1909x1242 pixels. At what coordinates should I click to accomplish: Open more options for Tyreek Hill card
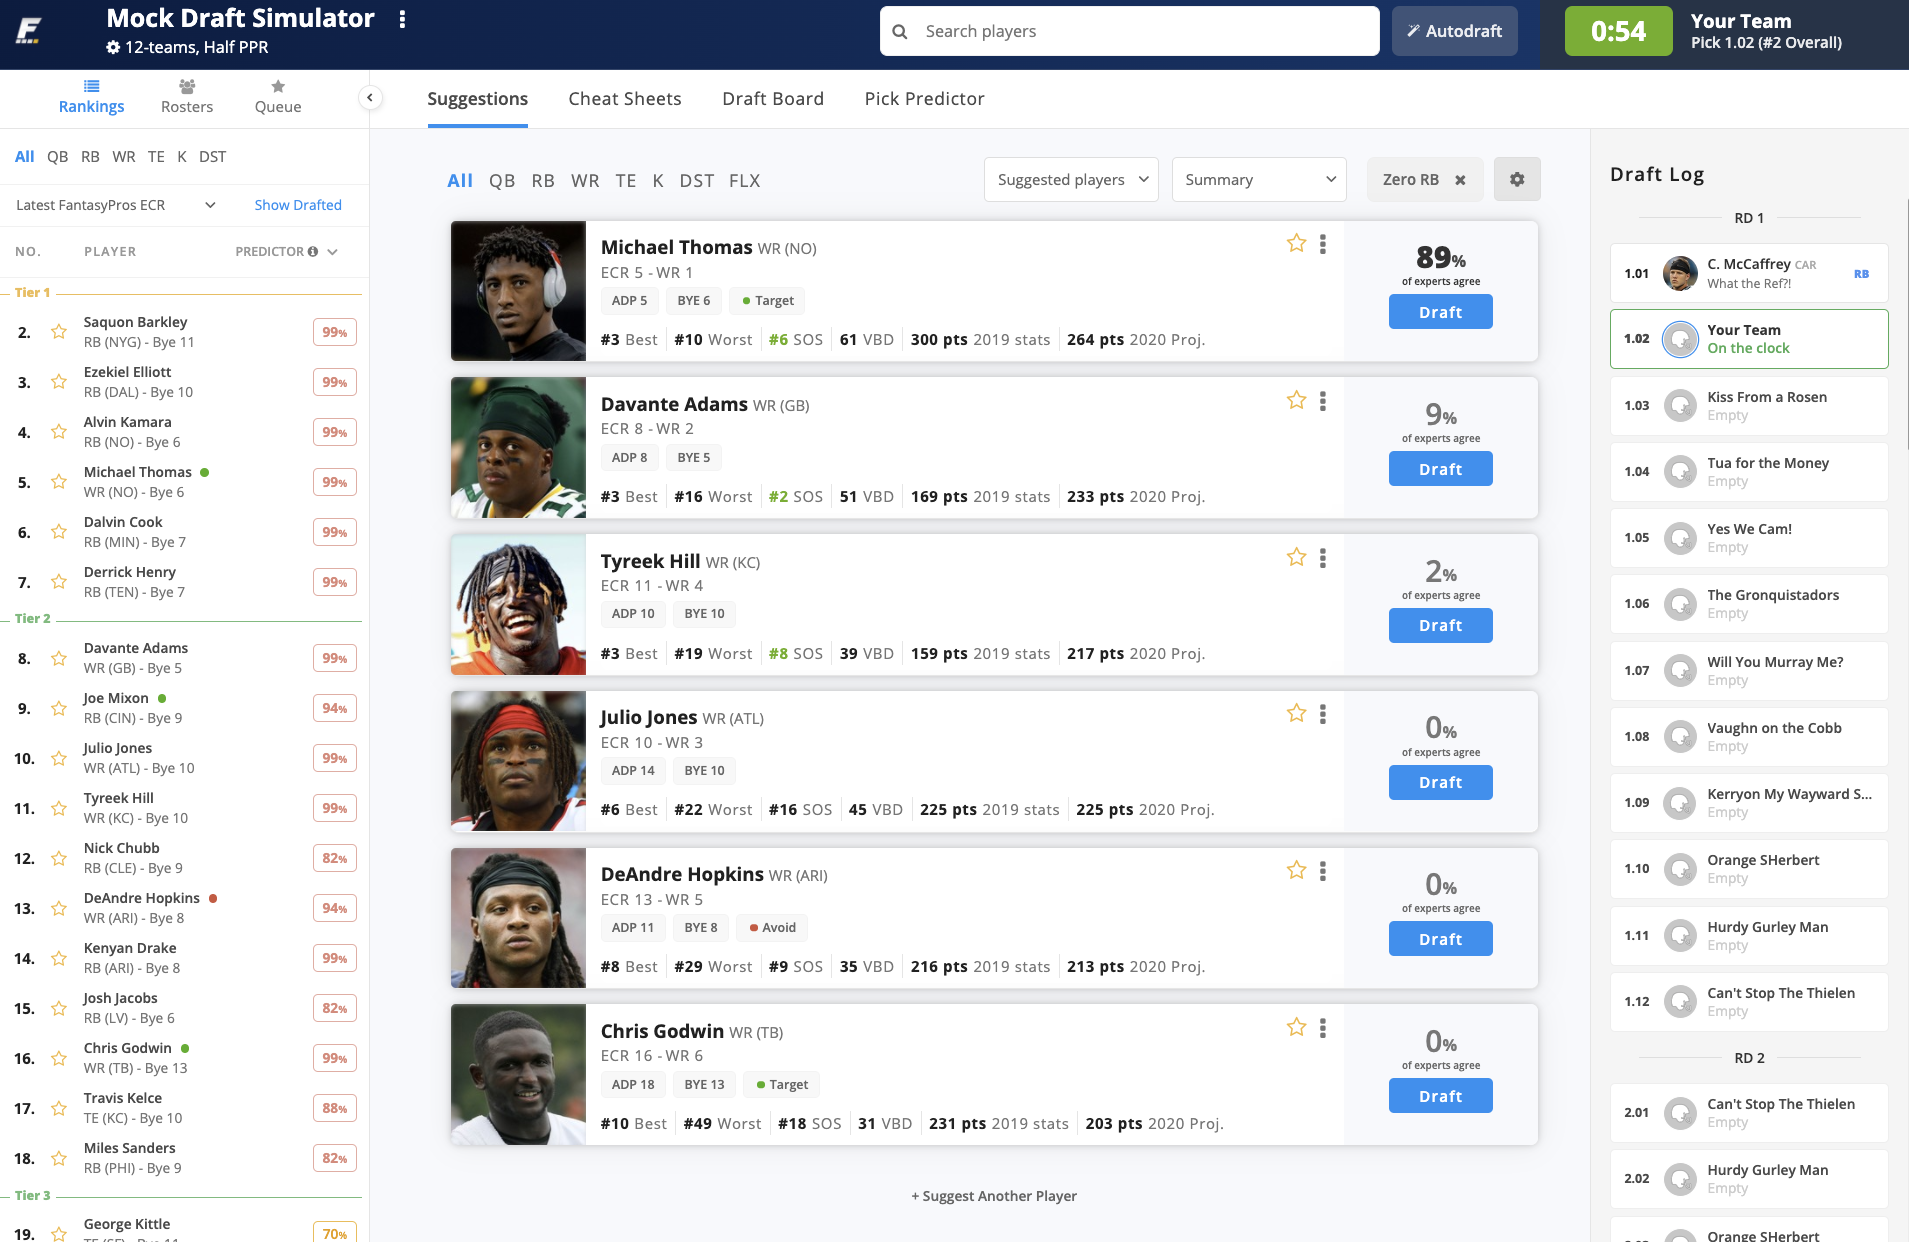click(x=1323, y=558)
